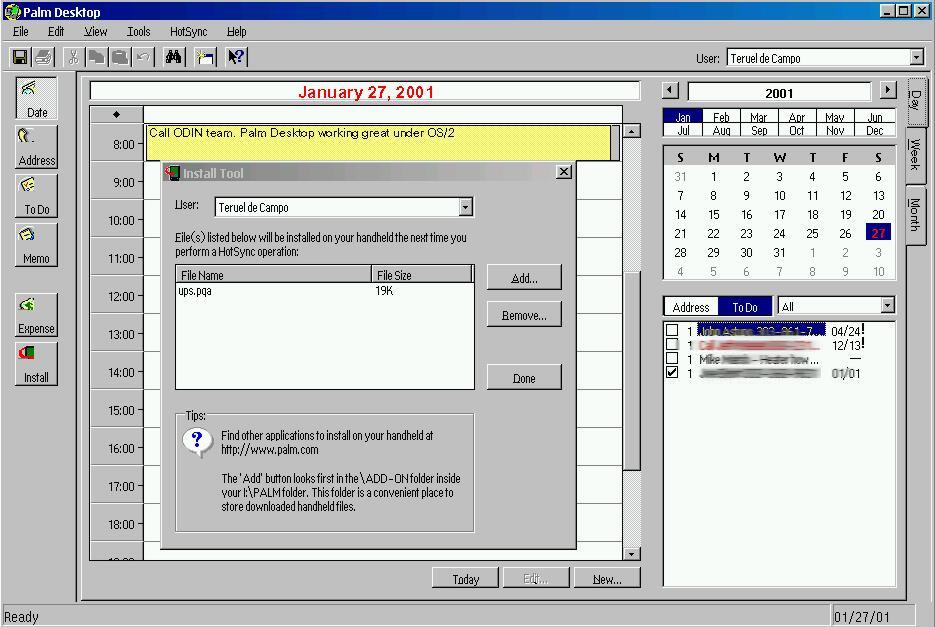Open the Memo pad from the sidebar
Viewport: 935px width, 627px height.
click(x=36, y=245)
